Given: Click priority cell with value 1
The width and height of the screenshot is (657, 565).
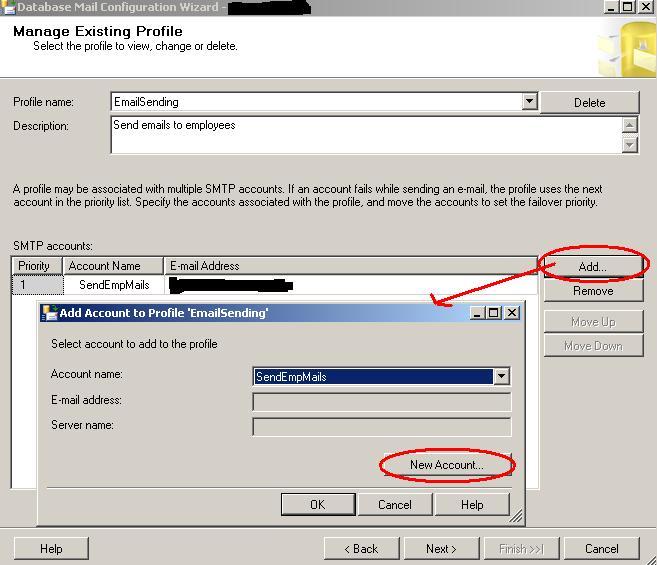Looking at the screenshot, I should point(38,285).
